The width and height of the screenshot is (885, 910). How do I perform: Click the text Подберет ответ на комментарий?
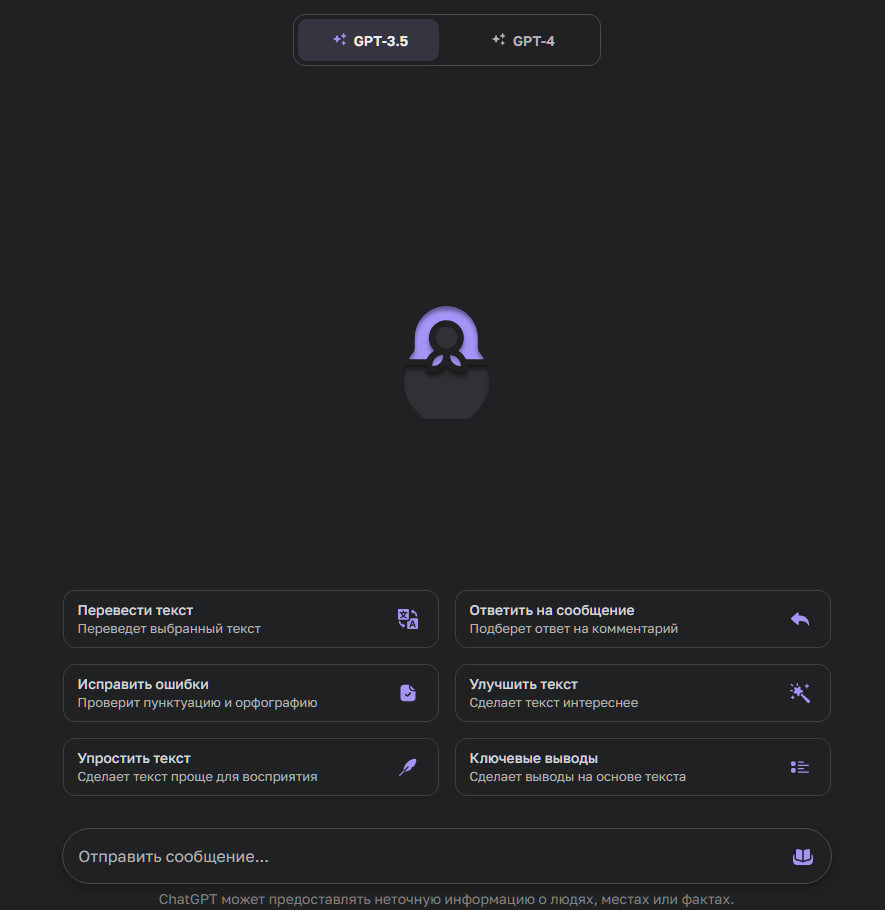pyautogui.click(x=573, y=629)
